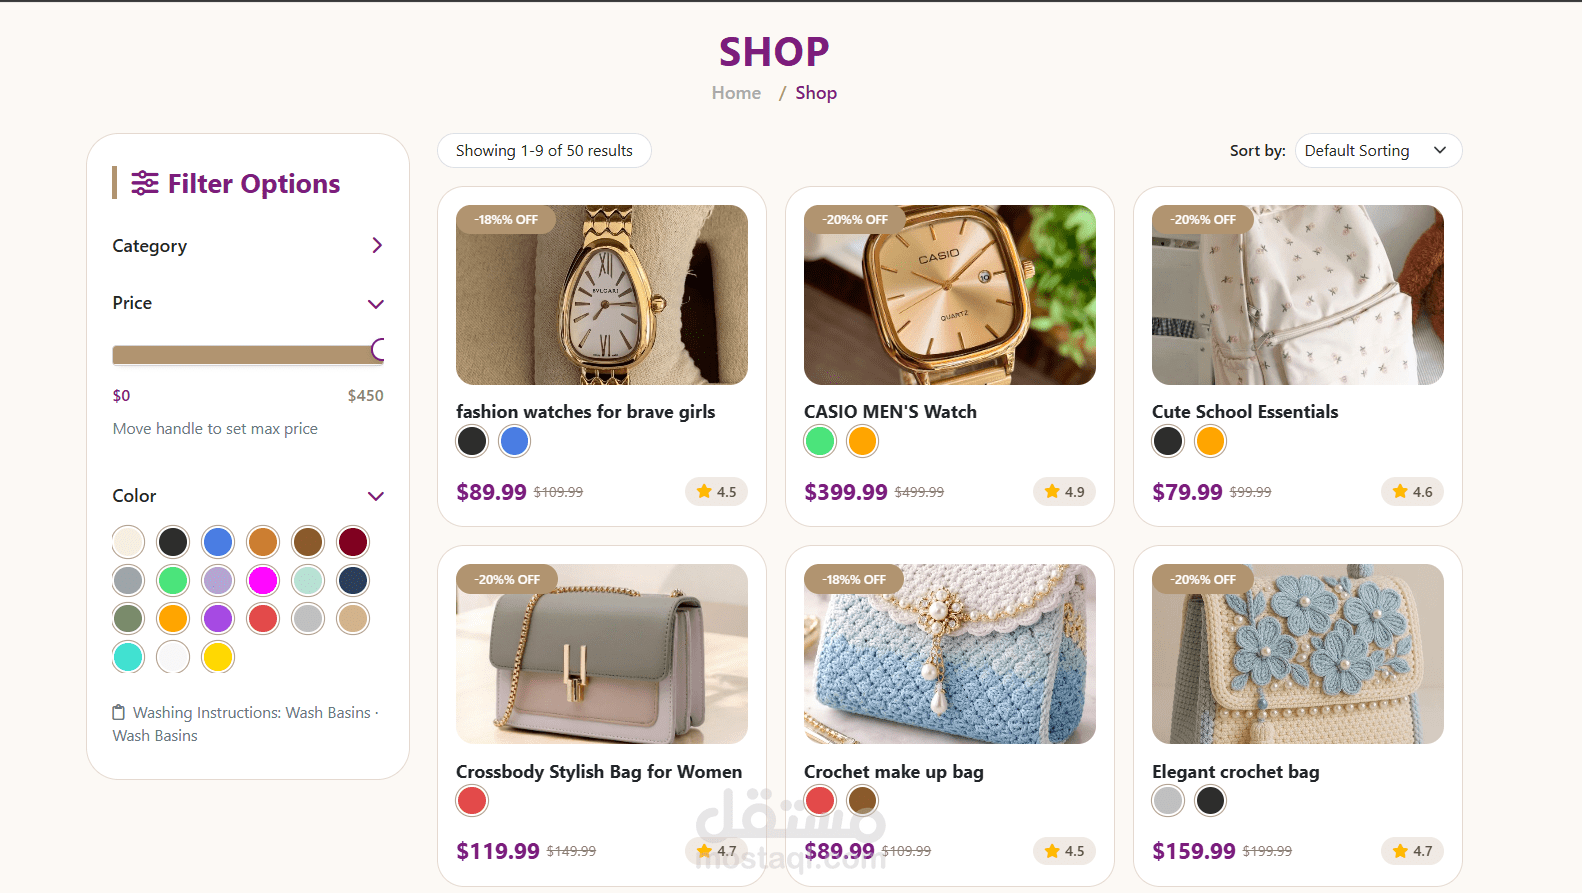
Task: Click the -18% OFF badge on fashion watches
Action: pos(506,219)
